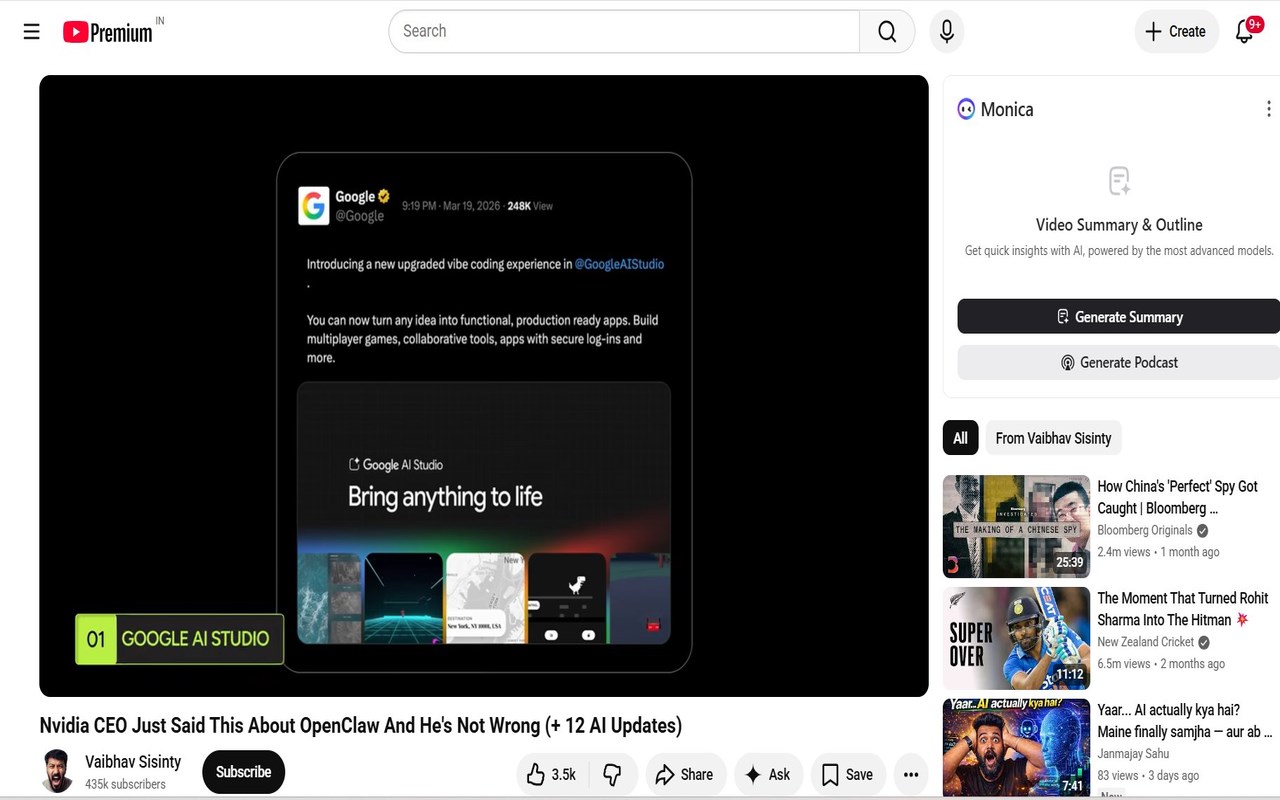
Task: Visit Janmajay Sahu channel
Action: tap(1133, 754)
